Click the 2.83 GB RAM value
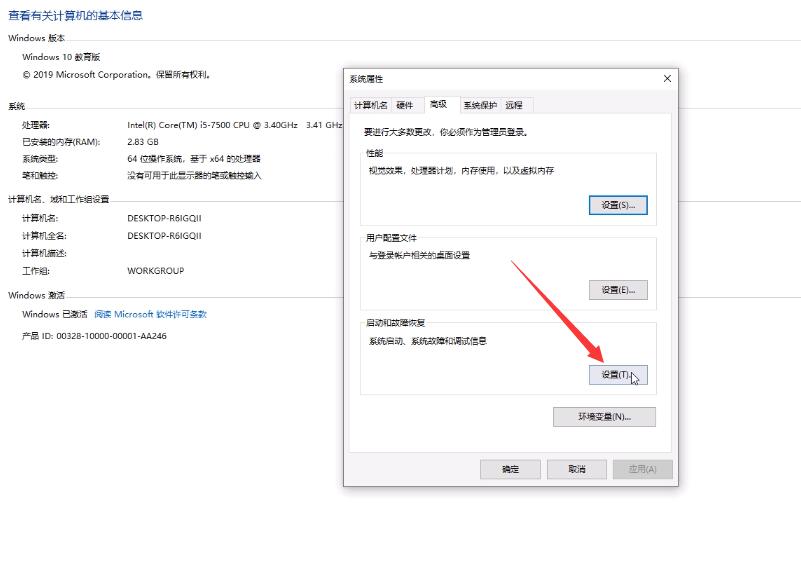801x573 pixels. [x=143, y=142]
